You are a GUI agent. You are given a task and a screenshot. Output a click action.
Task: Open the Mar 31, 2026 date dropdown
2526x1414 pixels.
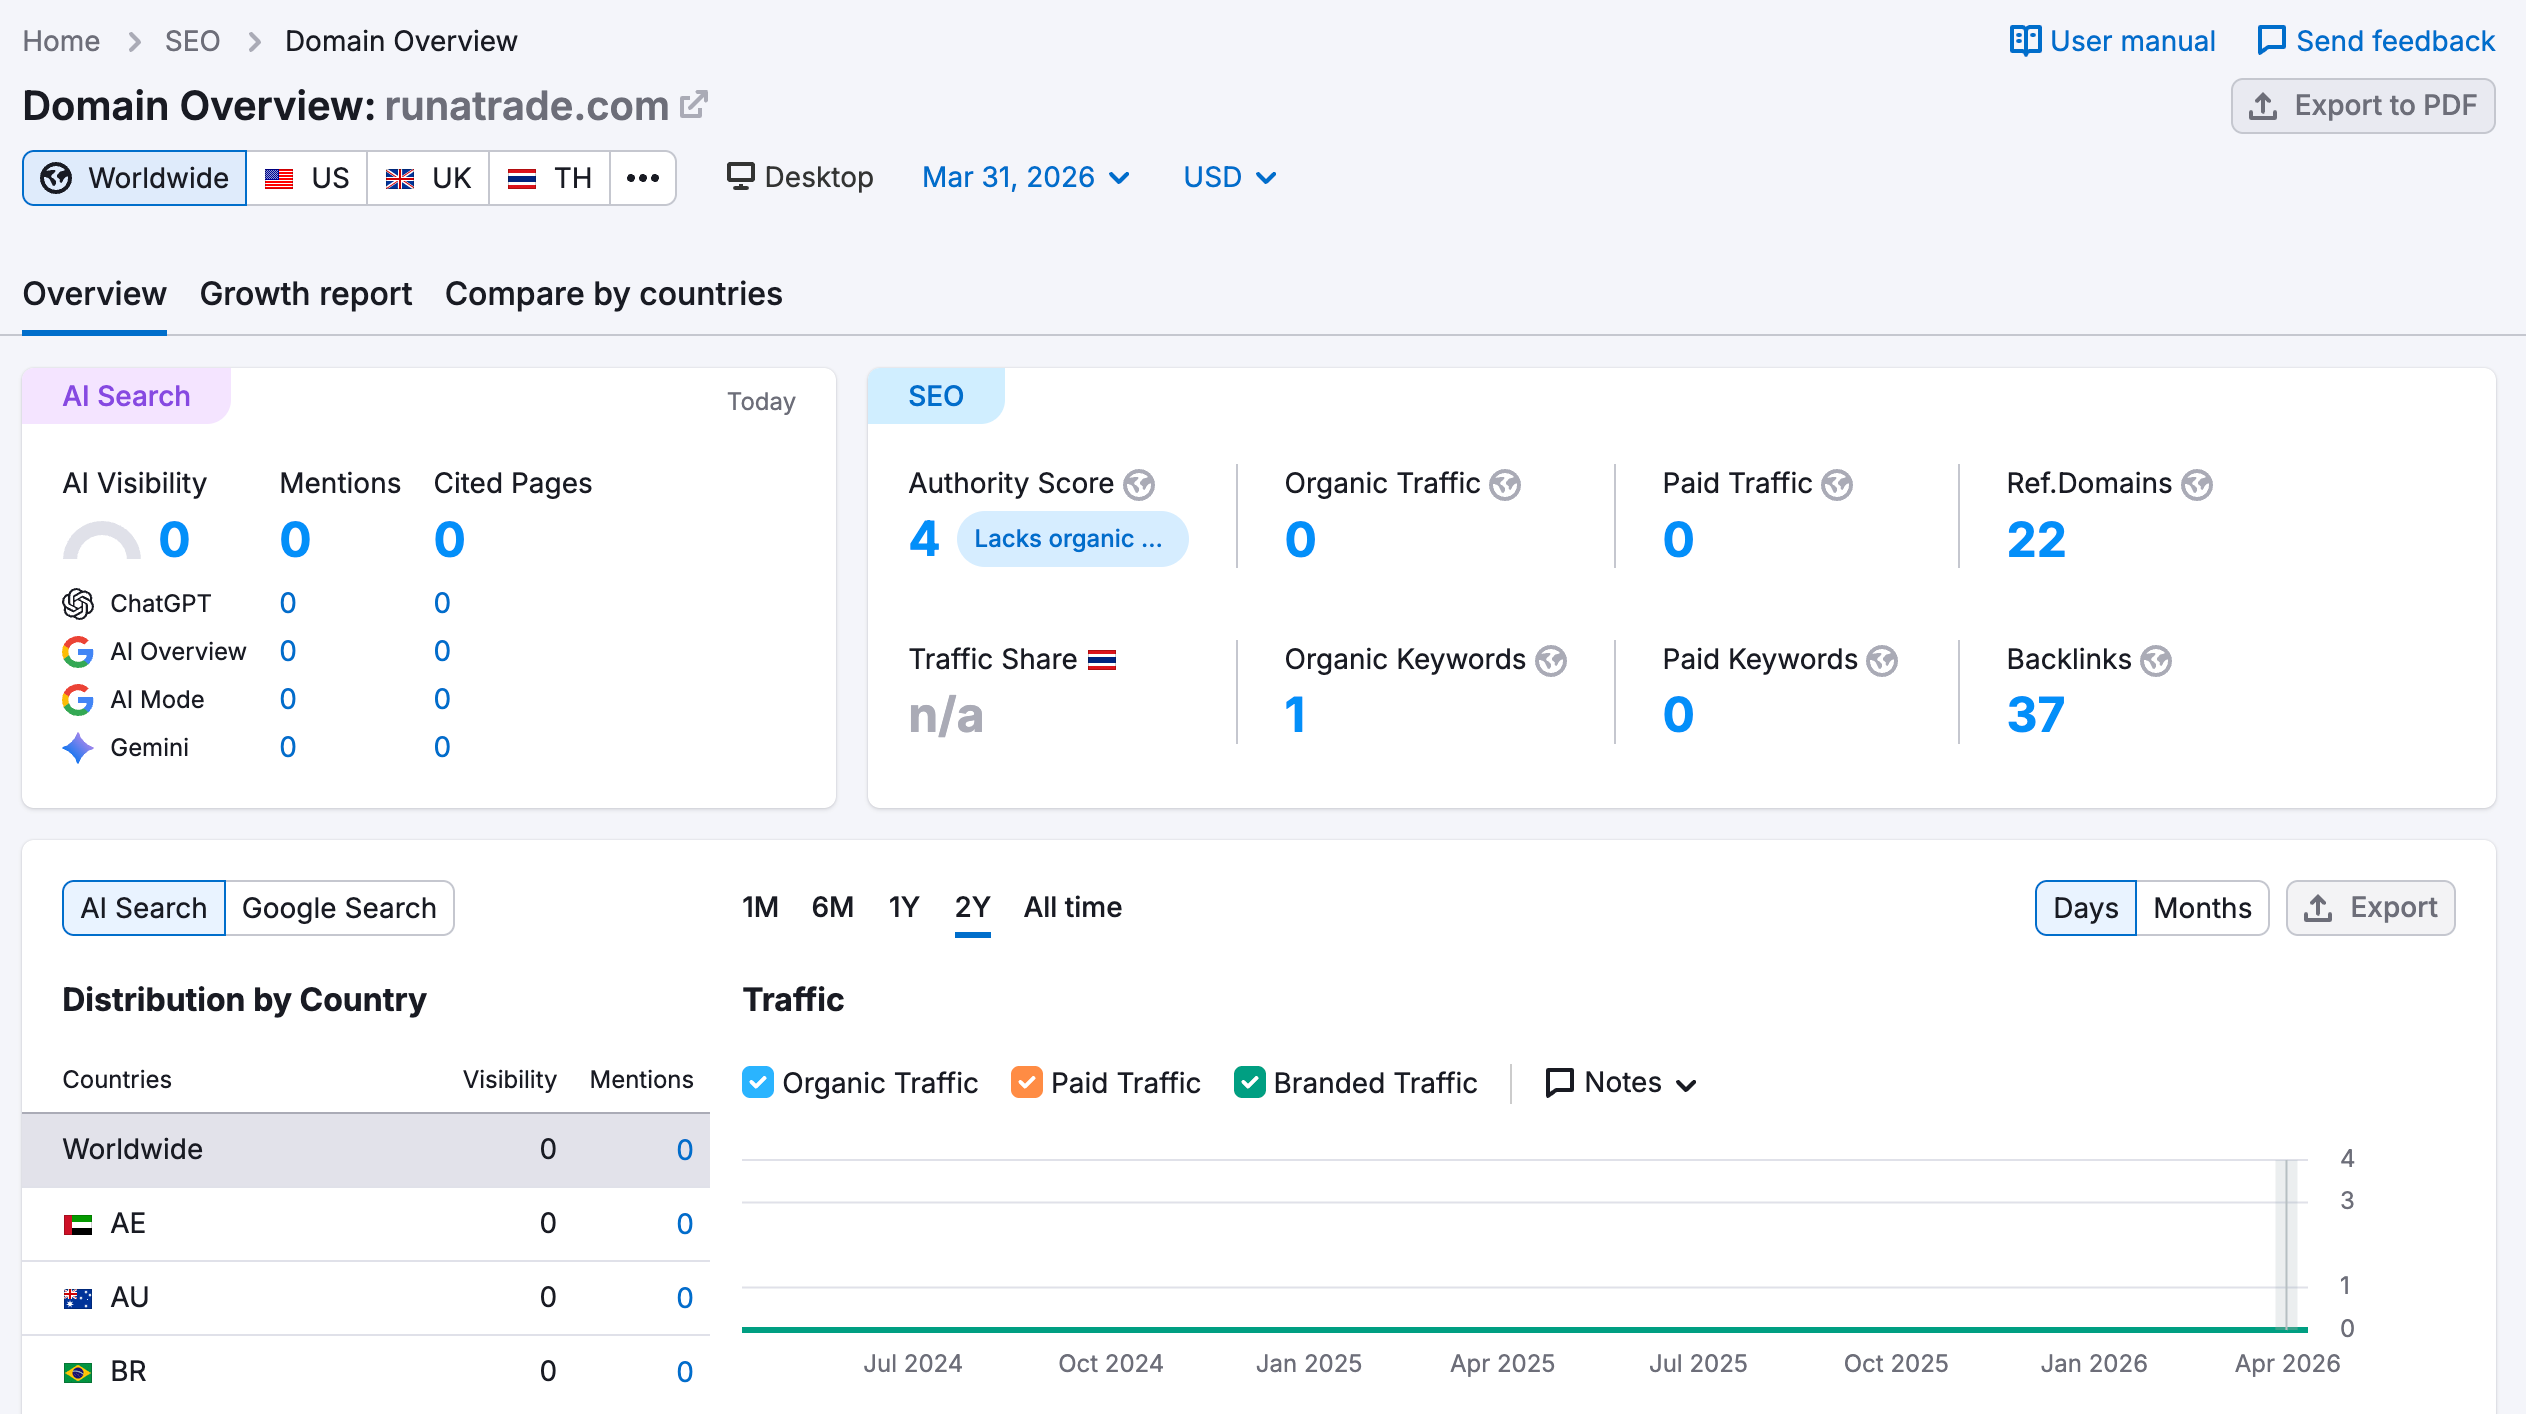[x=1026, y=177]
